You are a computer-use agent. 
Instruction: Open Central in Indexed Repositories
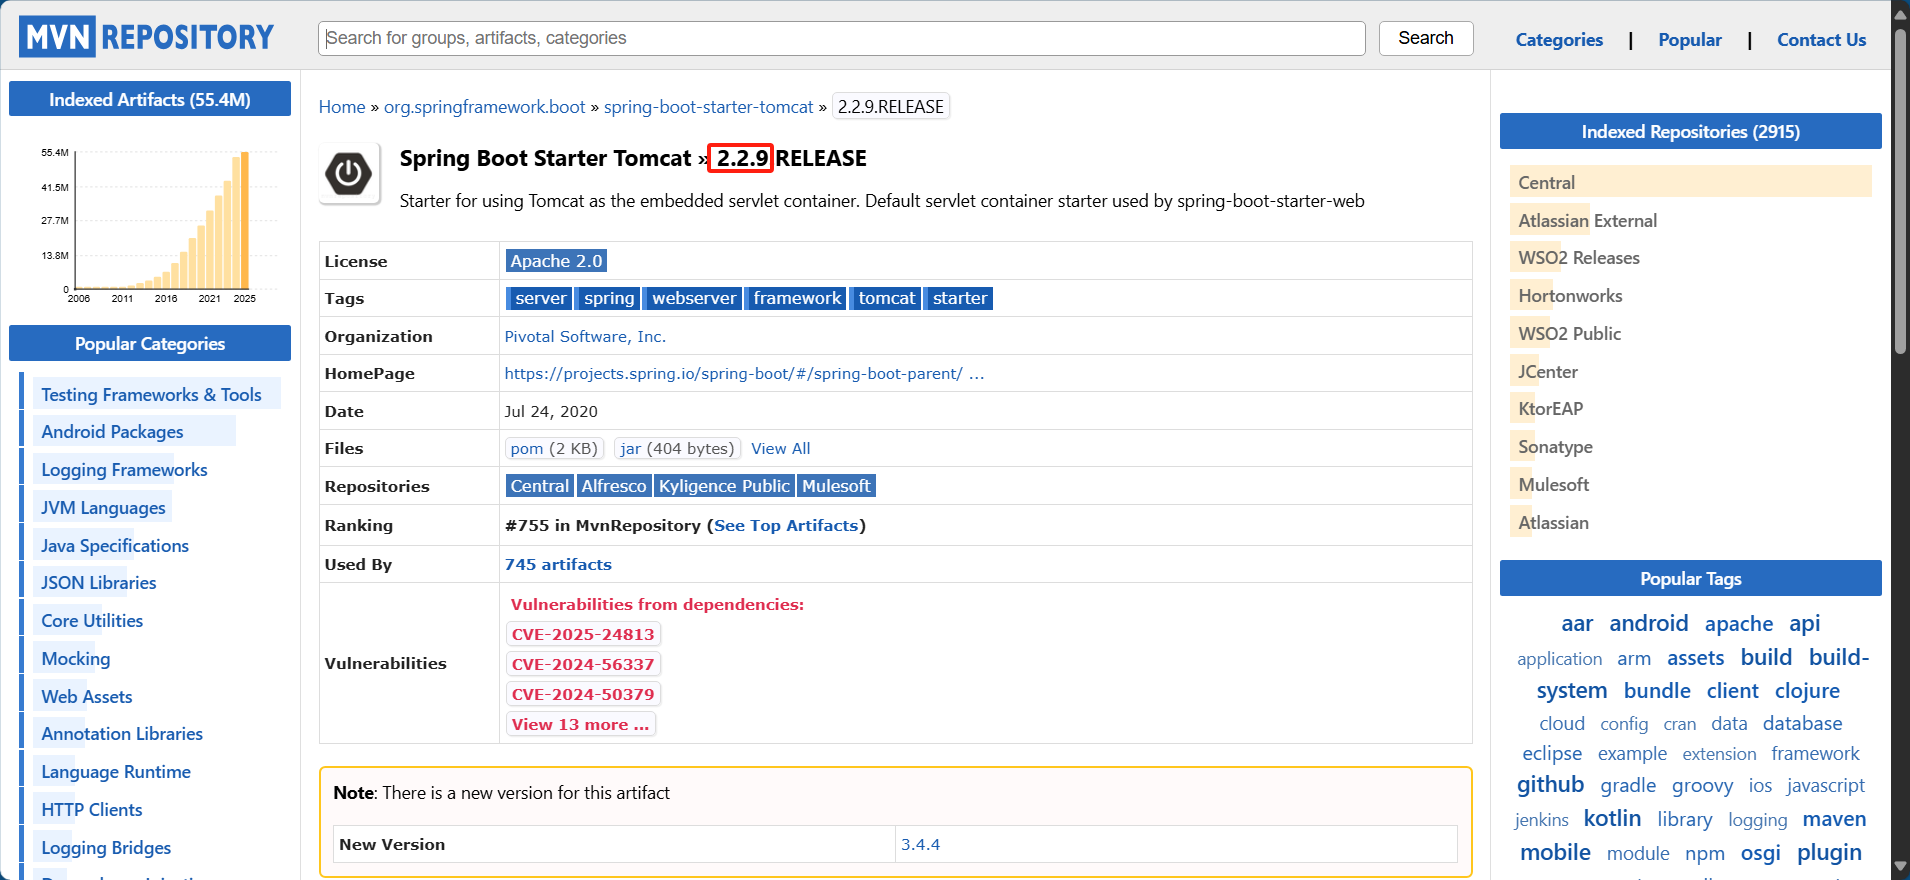1546,183
